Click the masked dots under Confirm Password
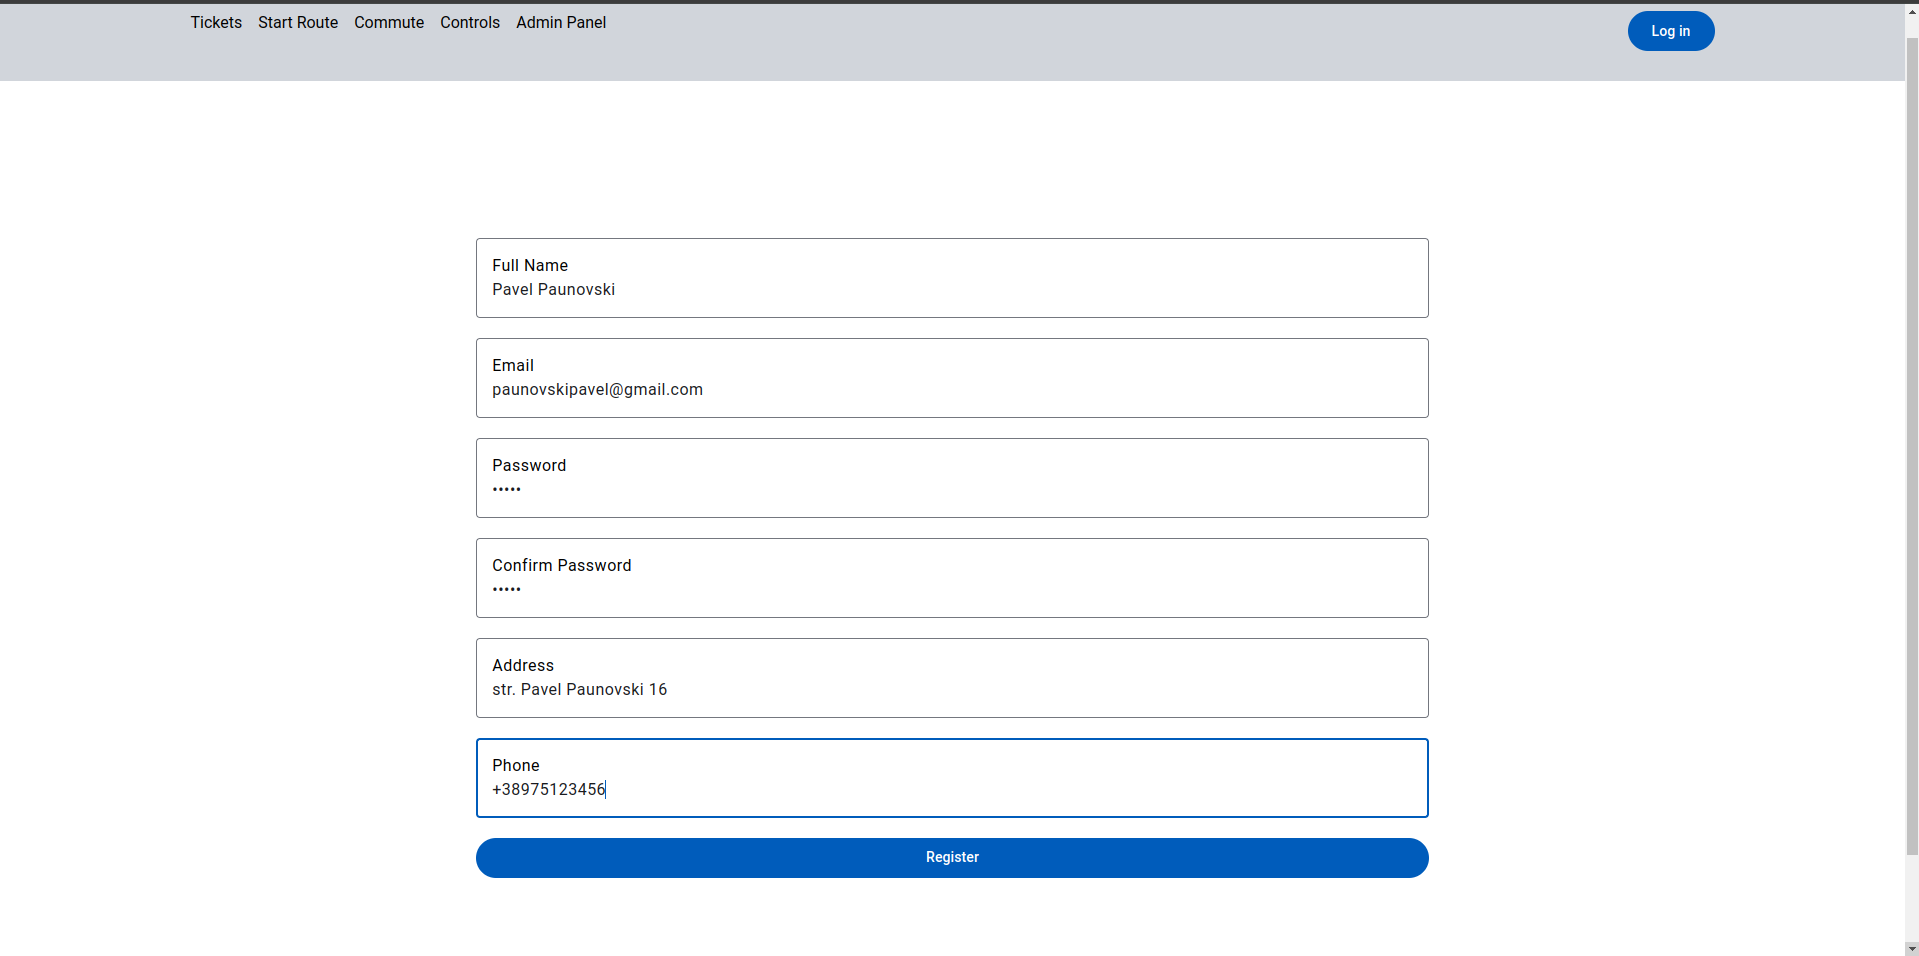 pos(506,589)
